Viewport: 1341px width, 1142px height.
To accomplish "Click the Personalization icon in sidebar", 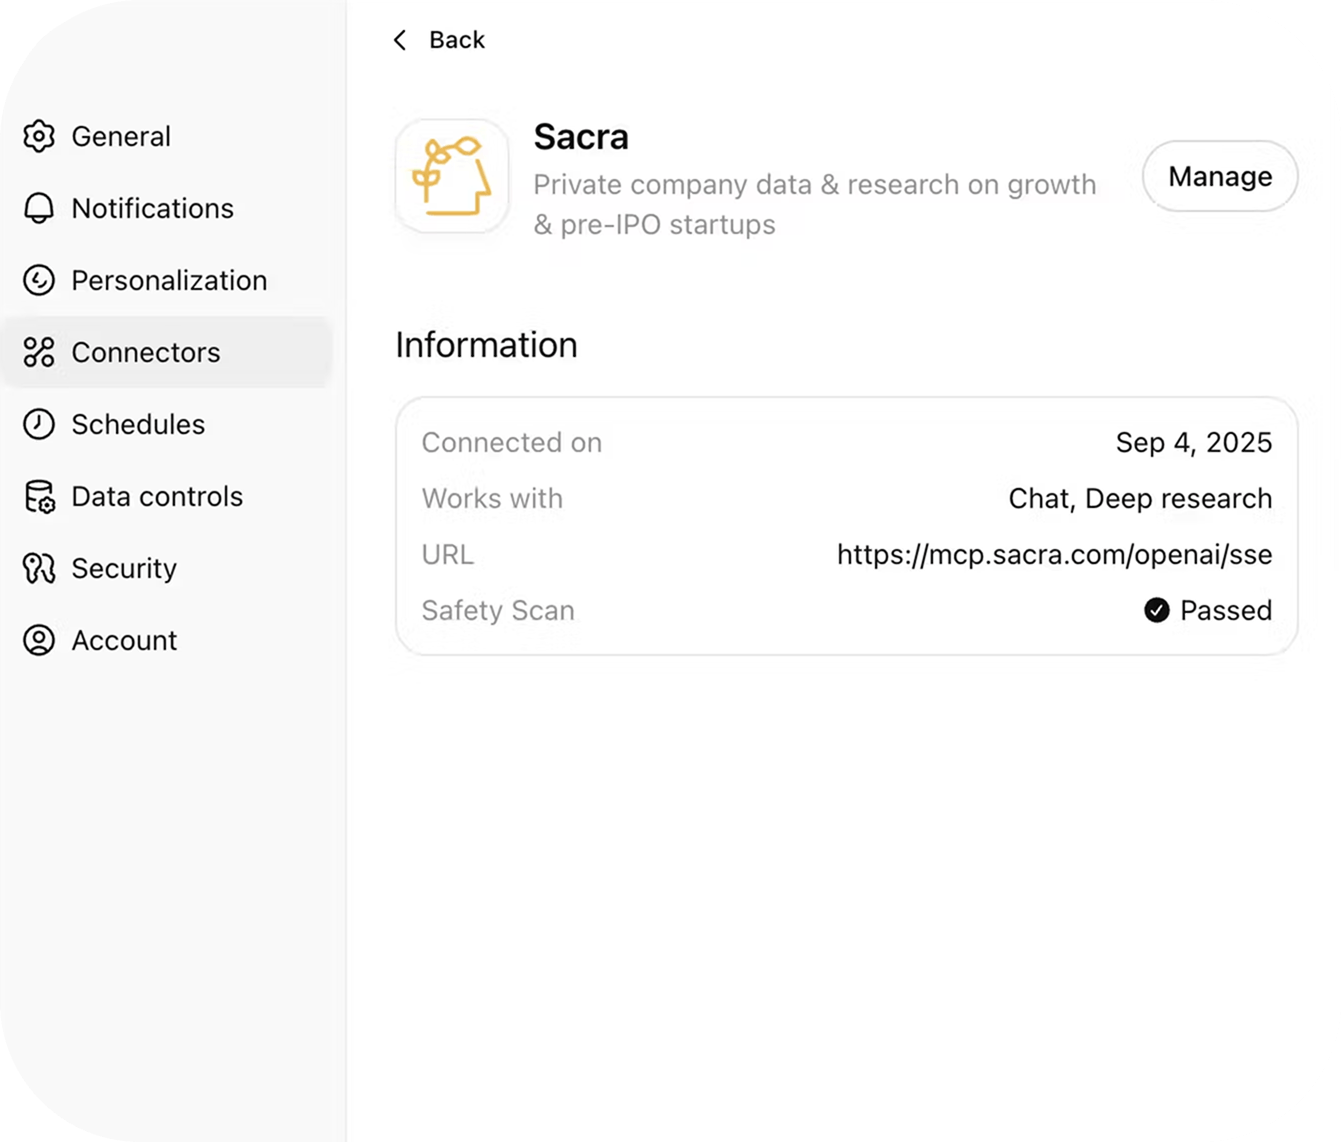I will pyautogui.click(x=39, y=280).
